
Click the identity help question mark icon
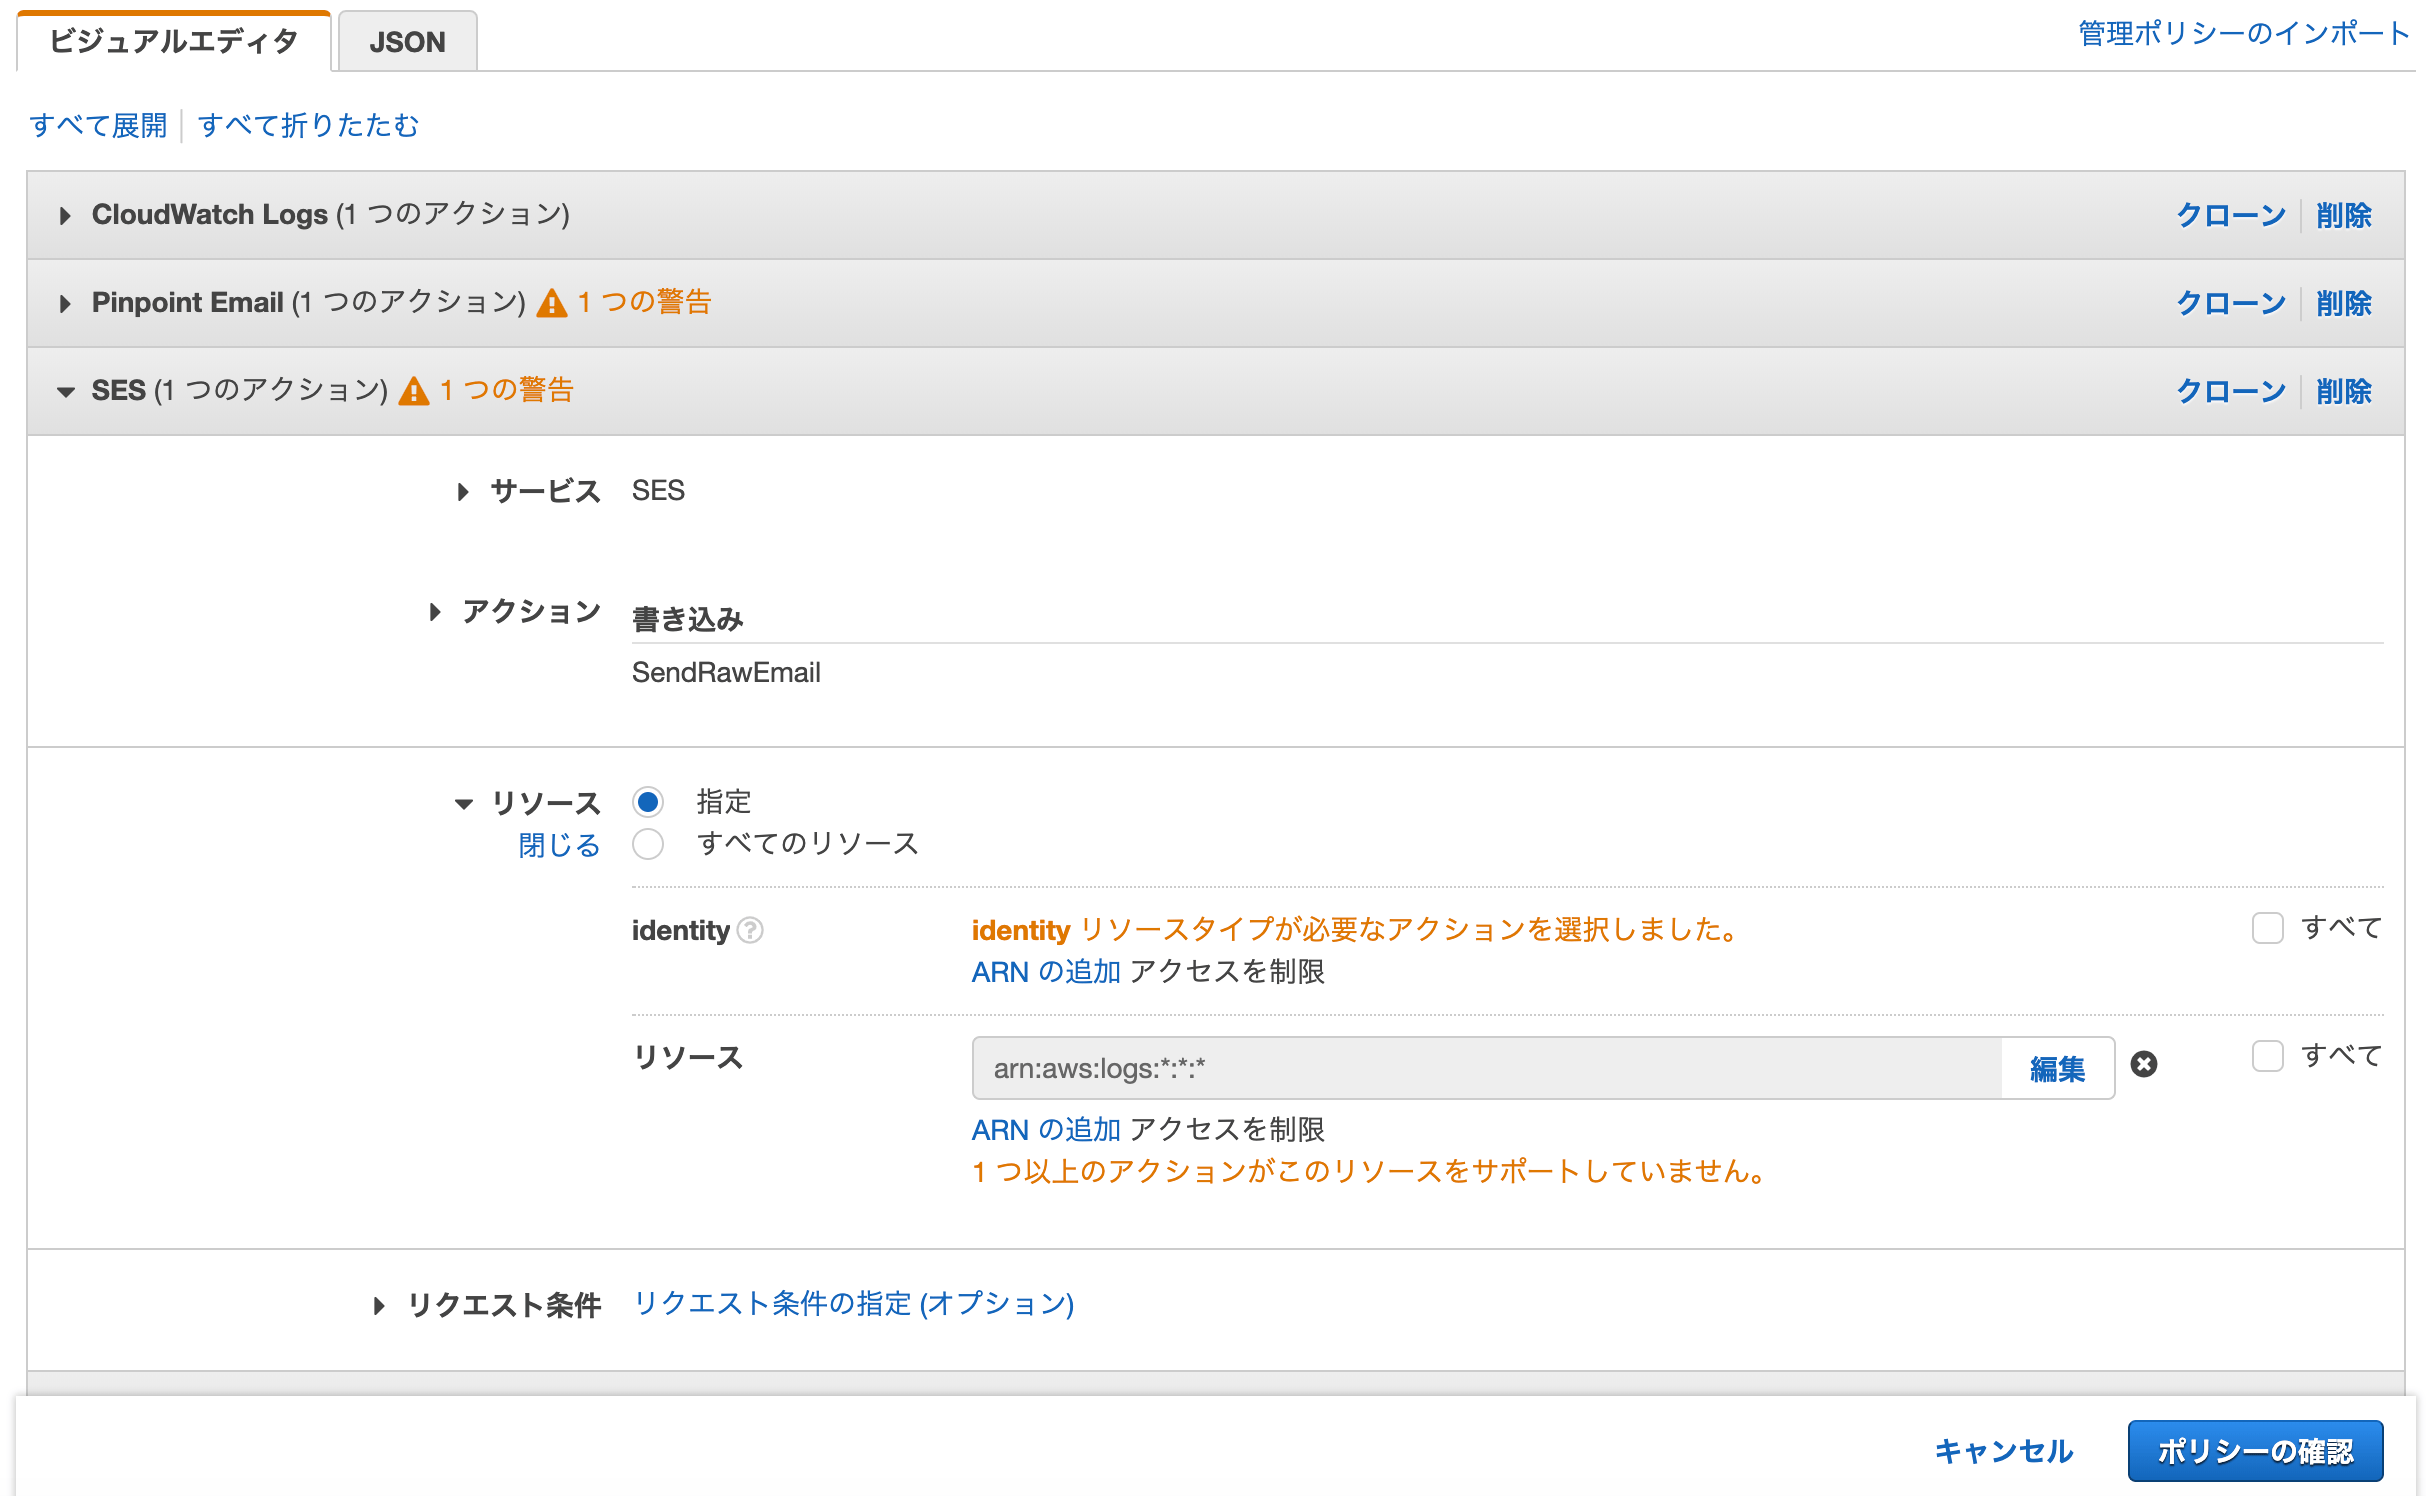pos(750,931)
